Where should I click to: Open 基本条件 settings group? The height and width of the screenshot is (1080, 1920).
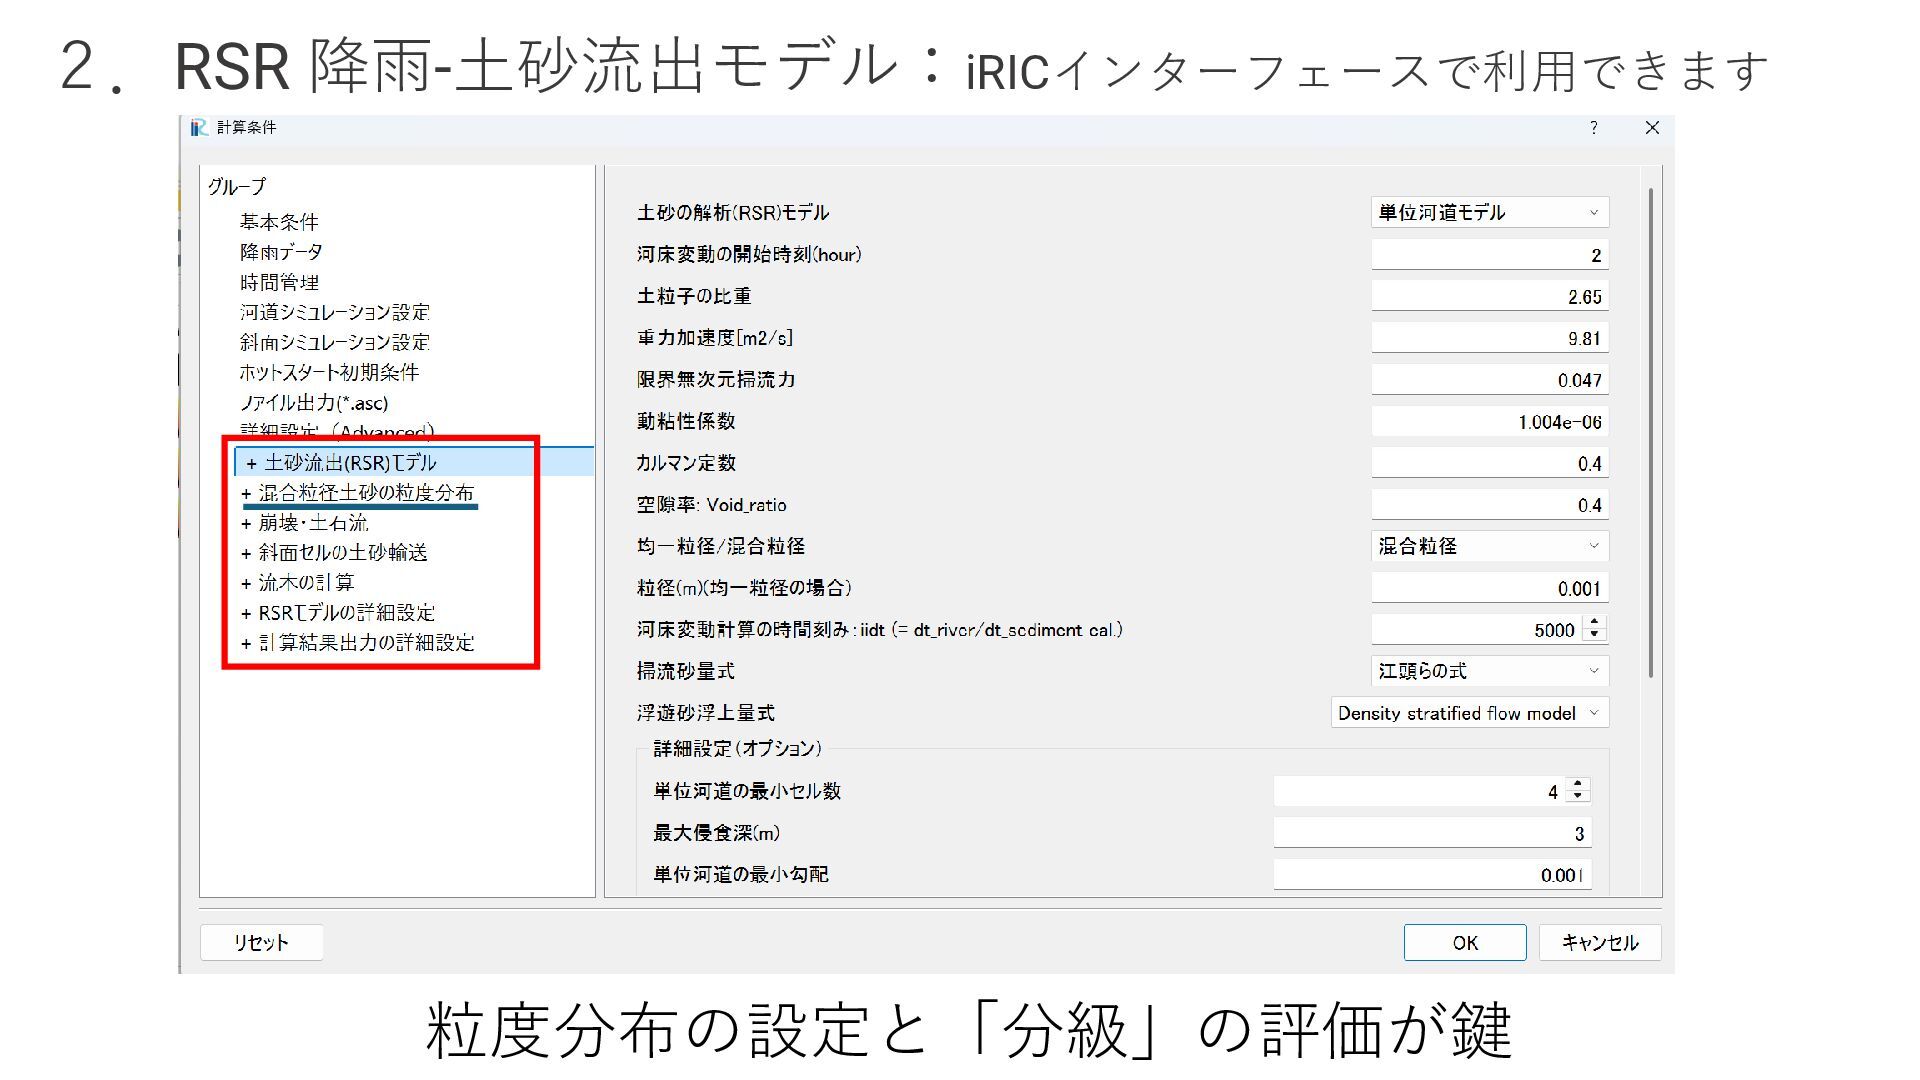pyautogui.click(x=279, y=222)
